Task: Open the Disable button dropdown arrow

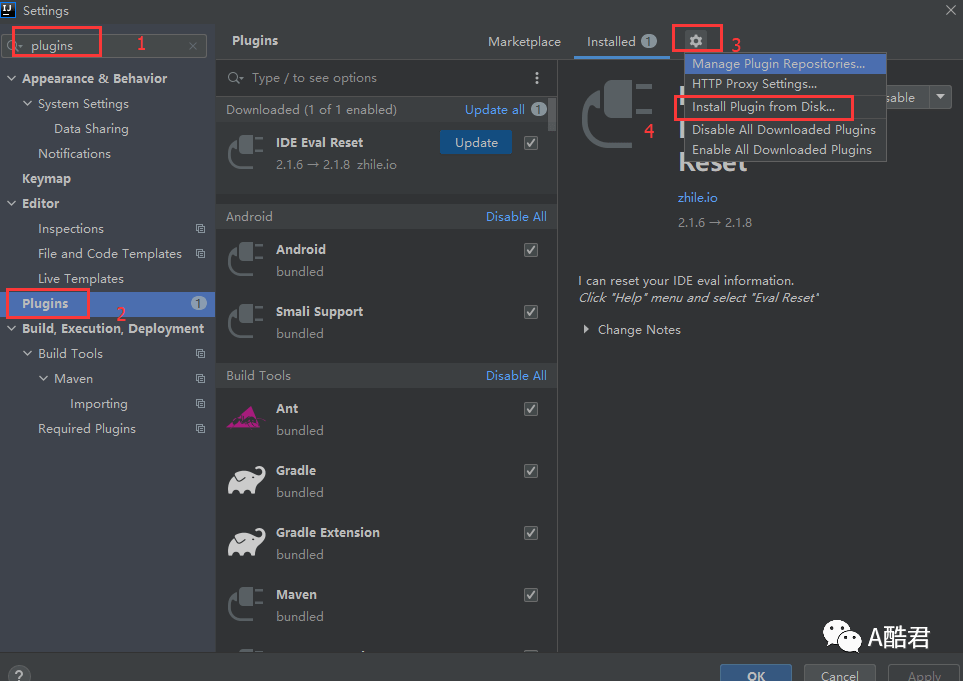Action: pos(940,97)
